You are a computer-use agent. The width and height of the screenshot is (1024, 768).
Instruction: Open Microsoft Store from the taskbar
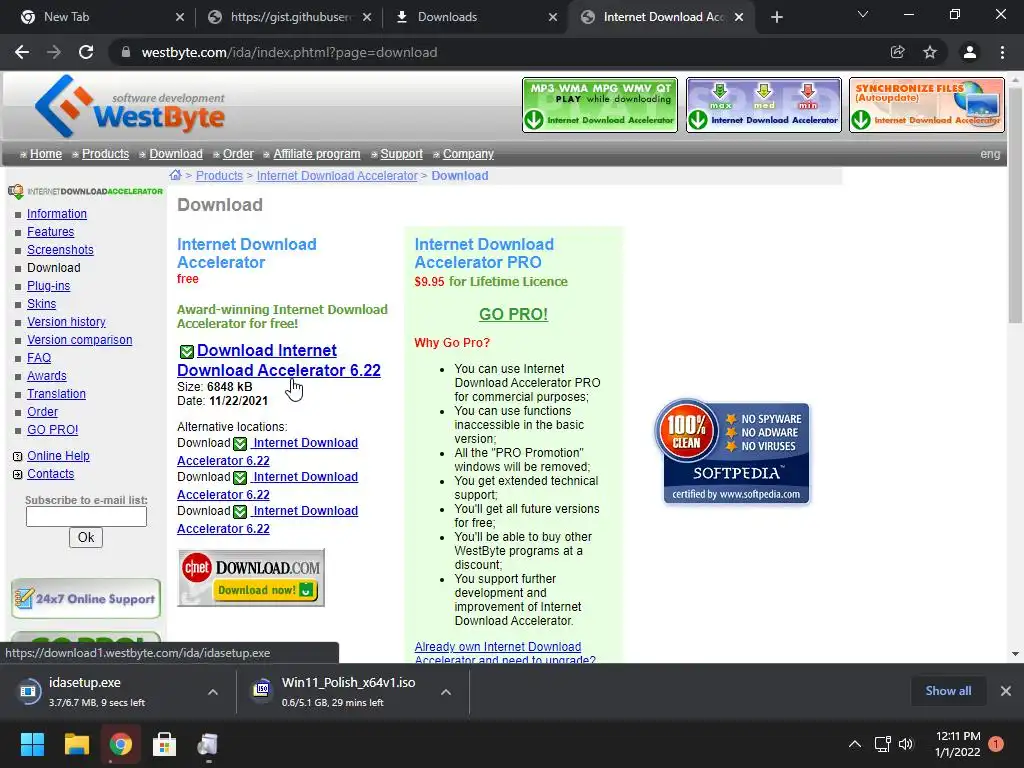pos(164,744)
